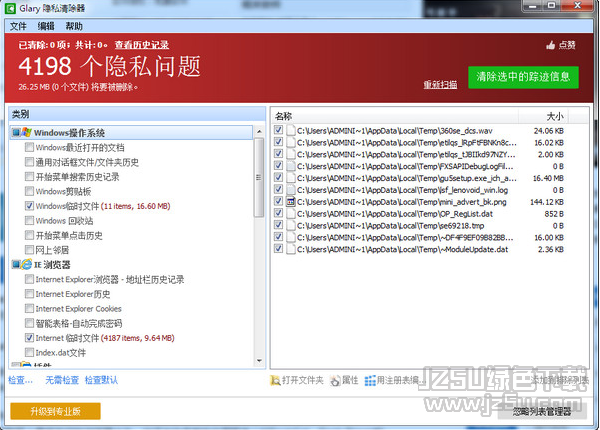Enable Windows最近打开的文档 checkbox
This screenshot has width=600, height=430.
(29, 147)
